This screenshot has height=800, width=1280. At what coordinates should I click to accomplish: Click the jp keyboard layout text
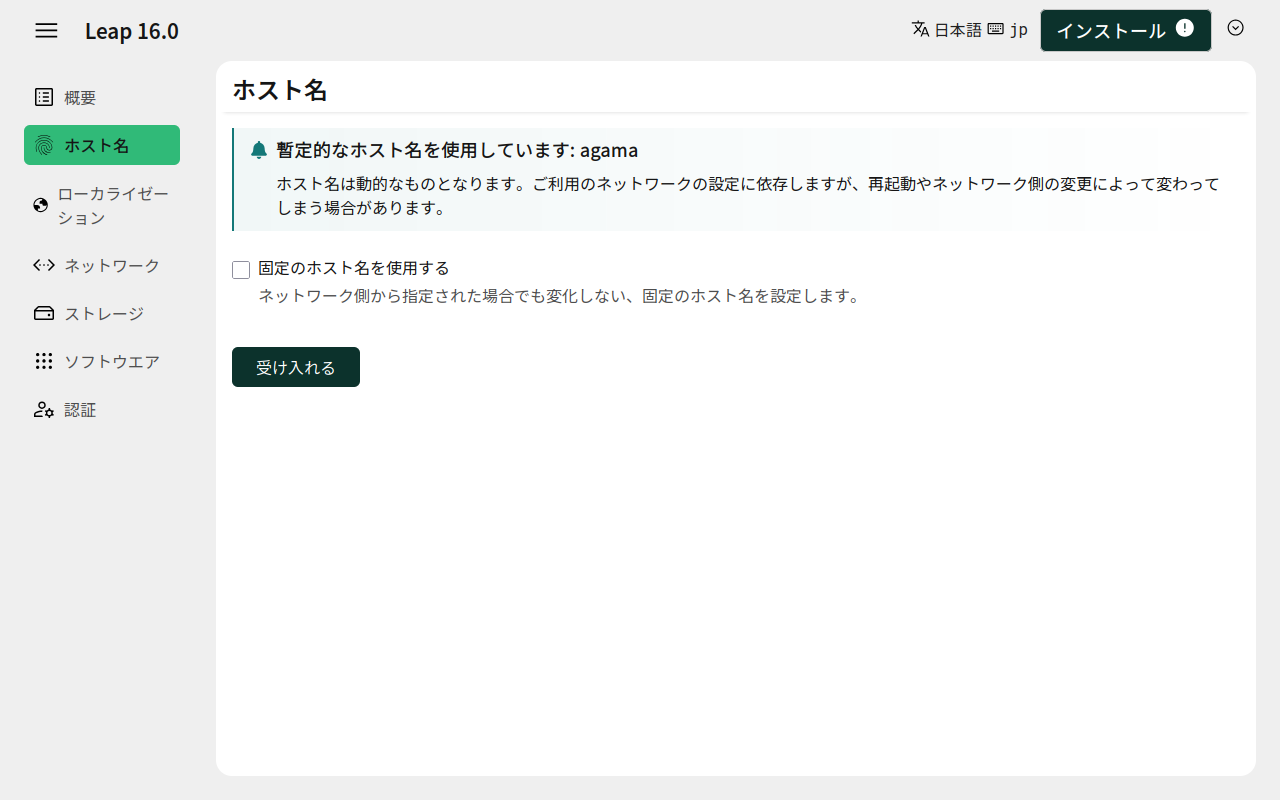1019,30
